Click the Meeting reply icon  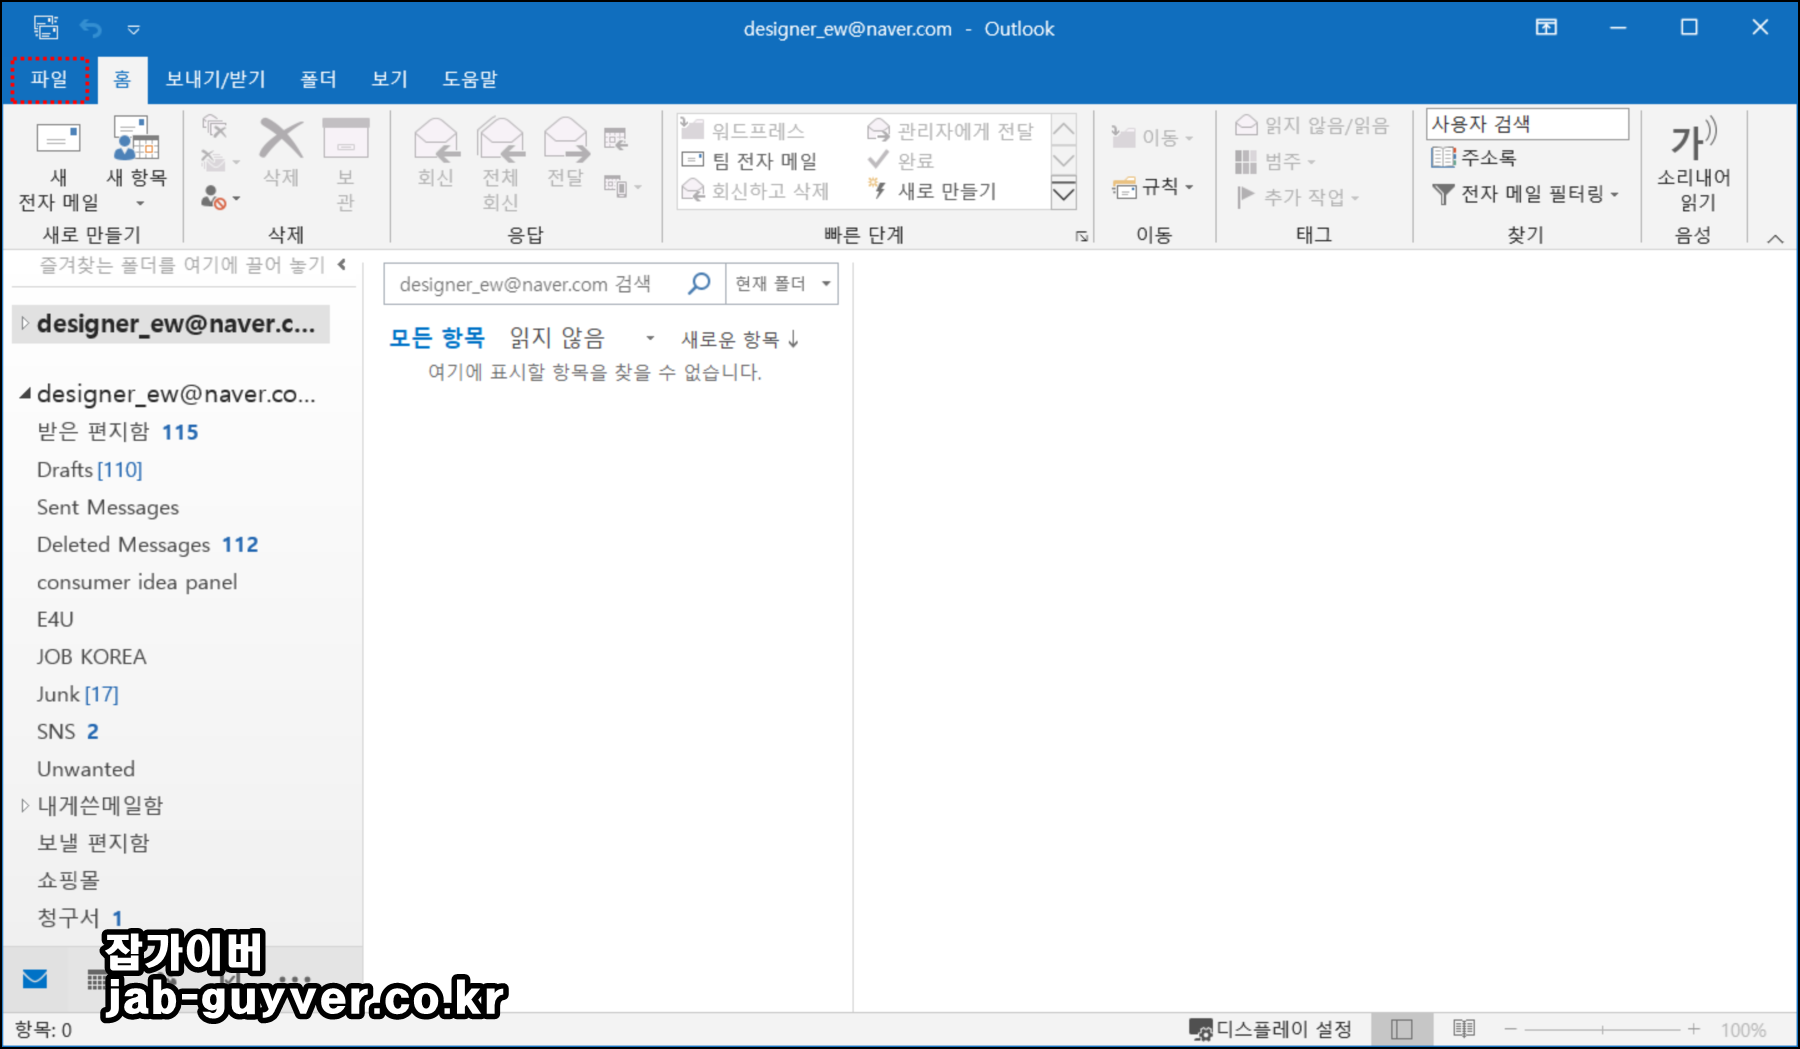(616, 139)
